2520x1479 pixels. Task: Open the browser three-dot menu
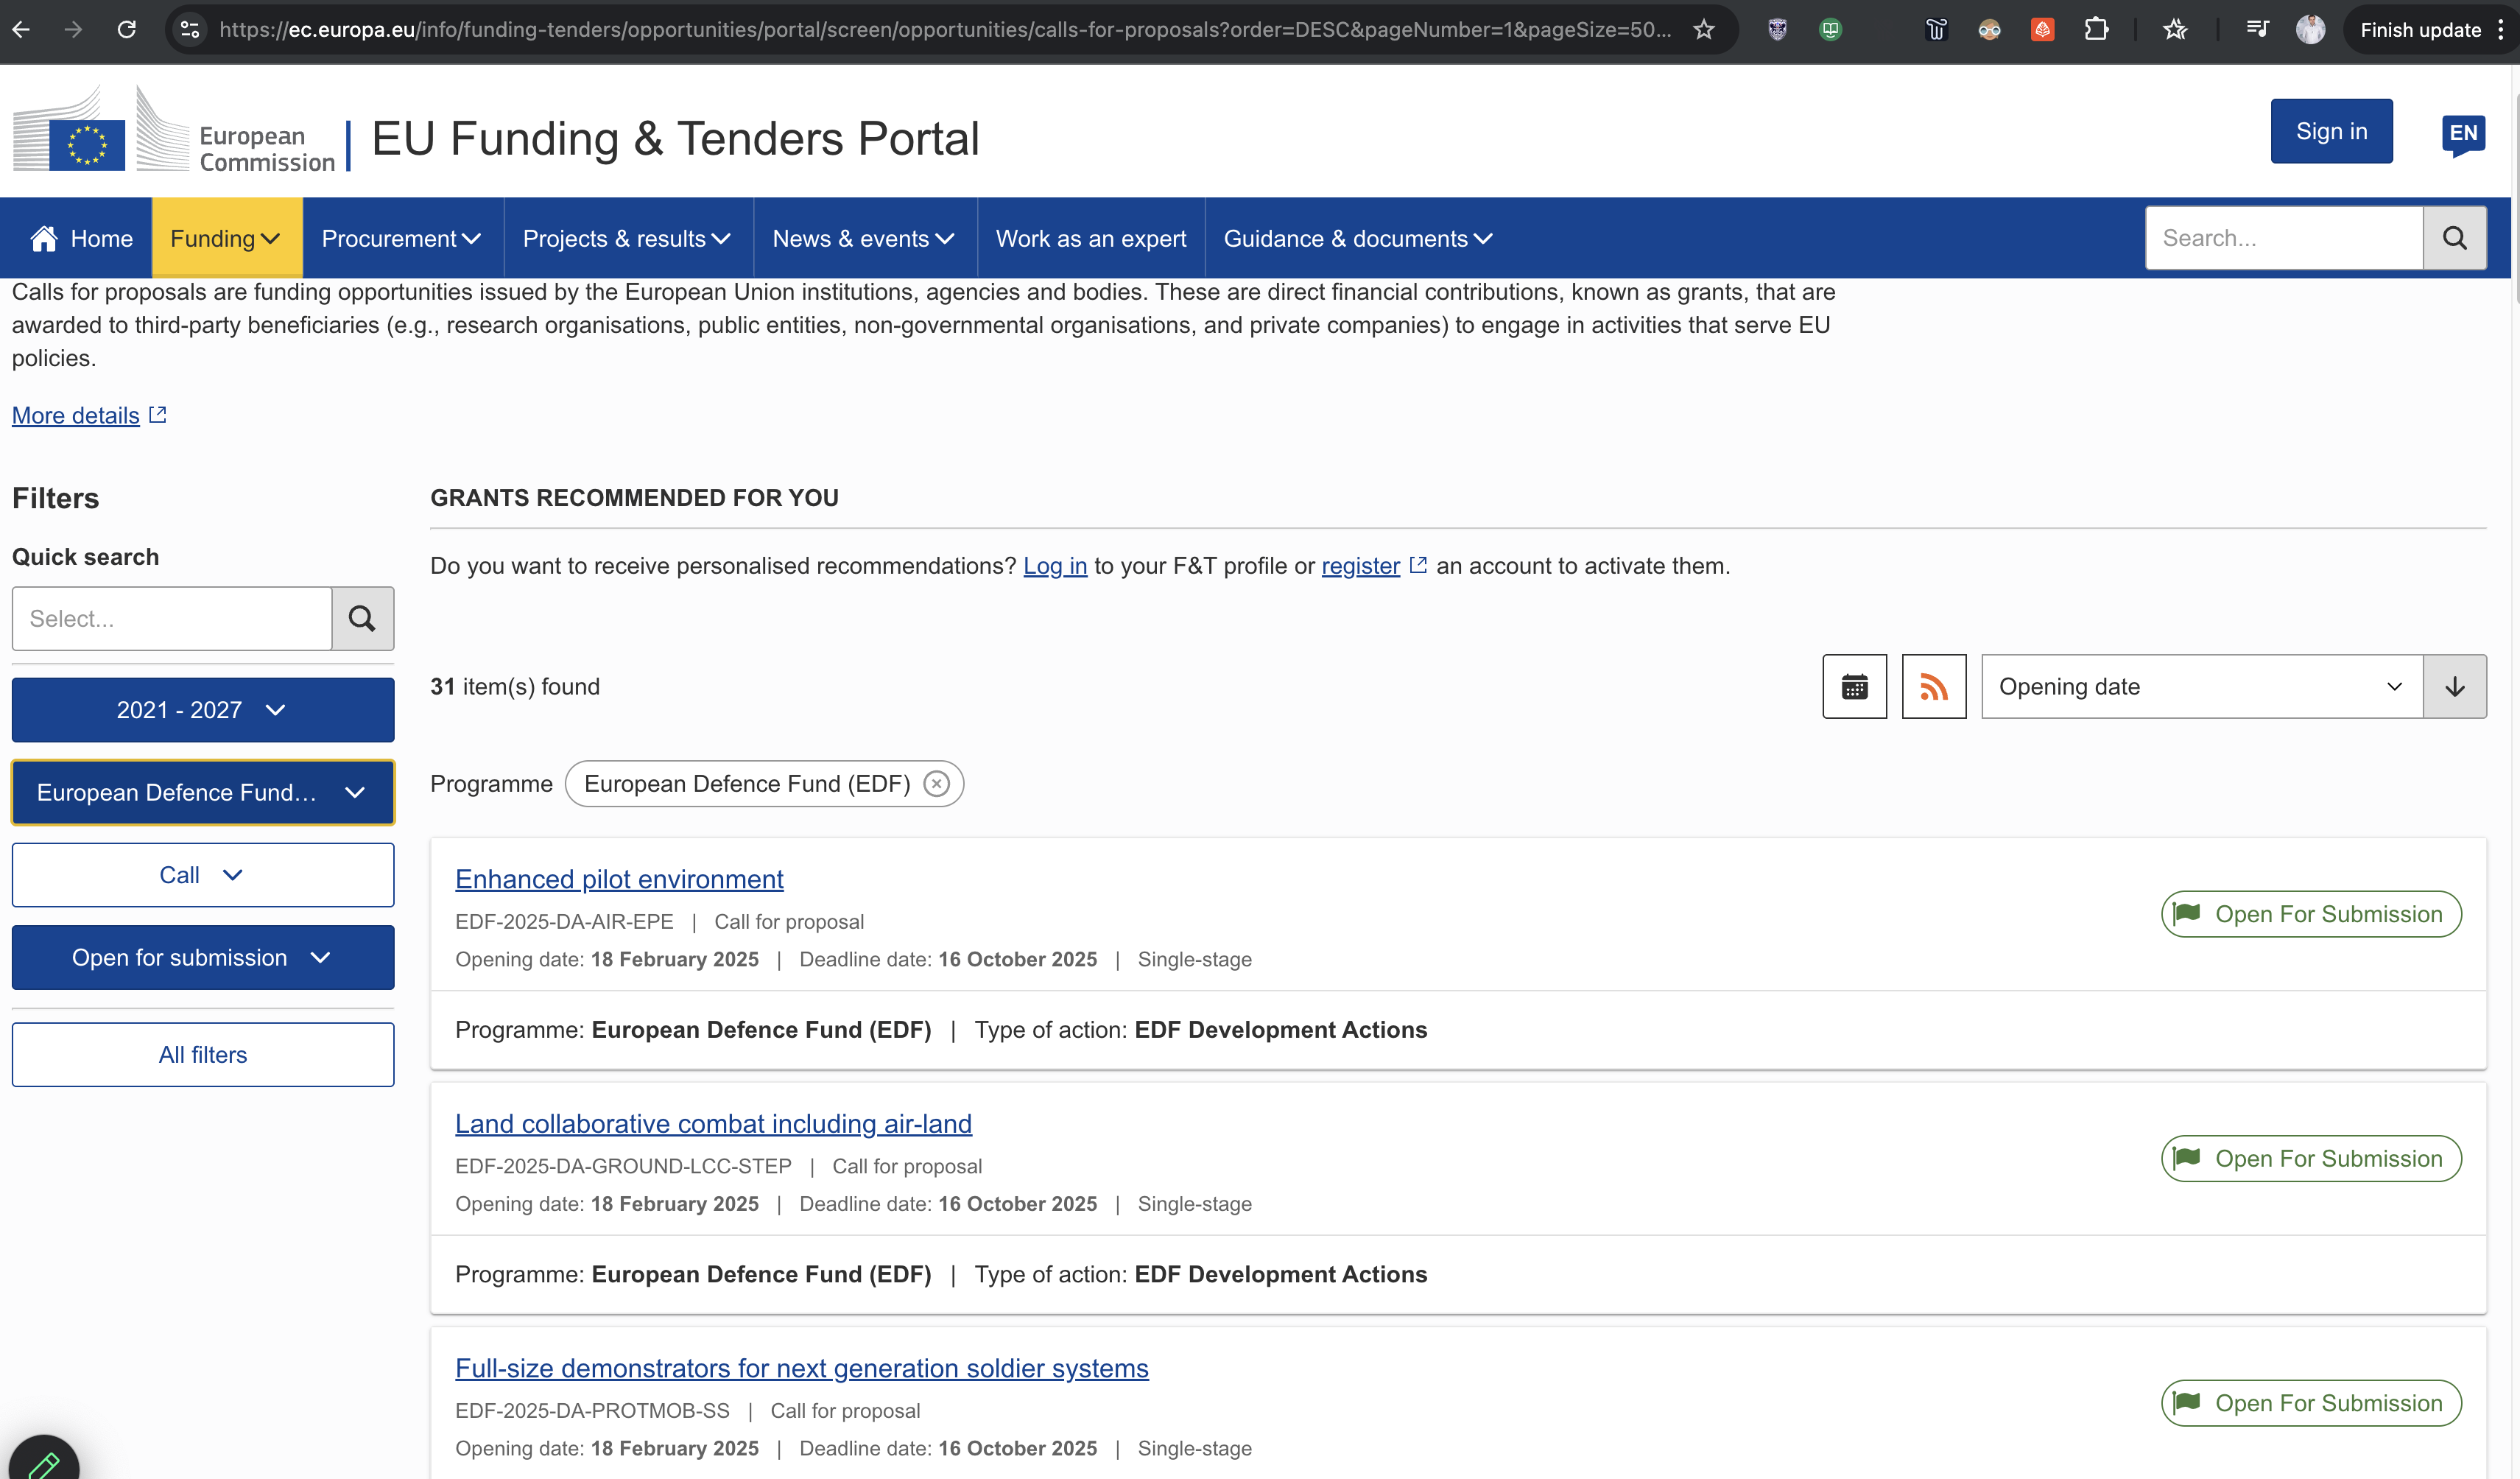click(x=2501, y=29)
